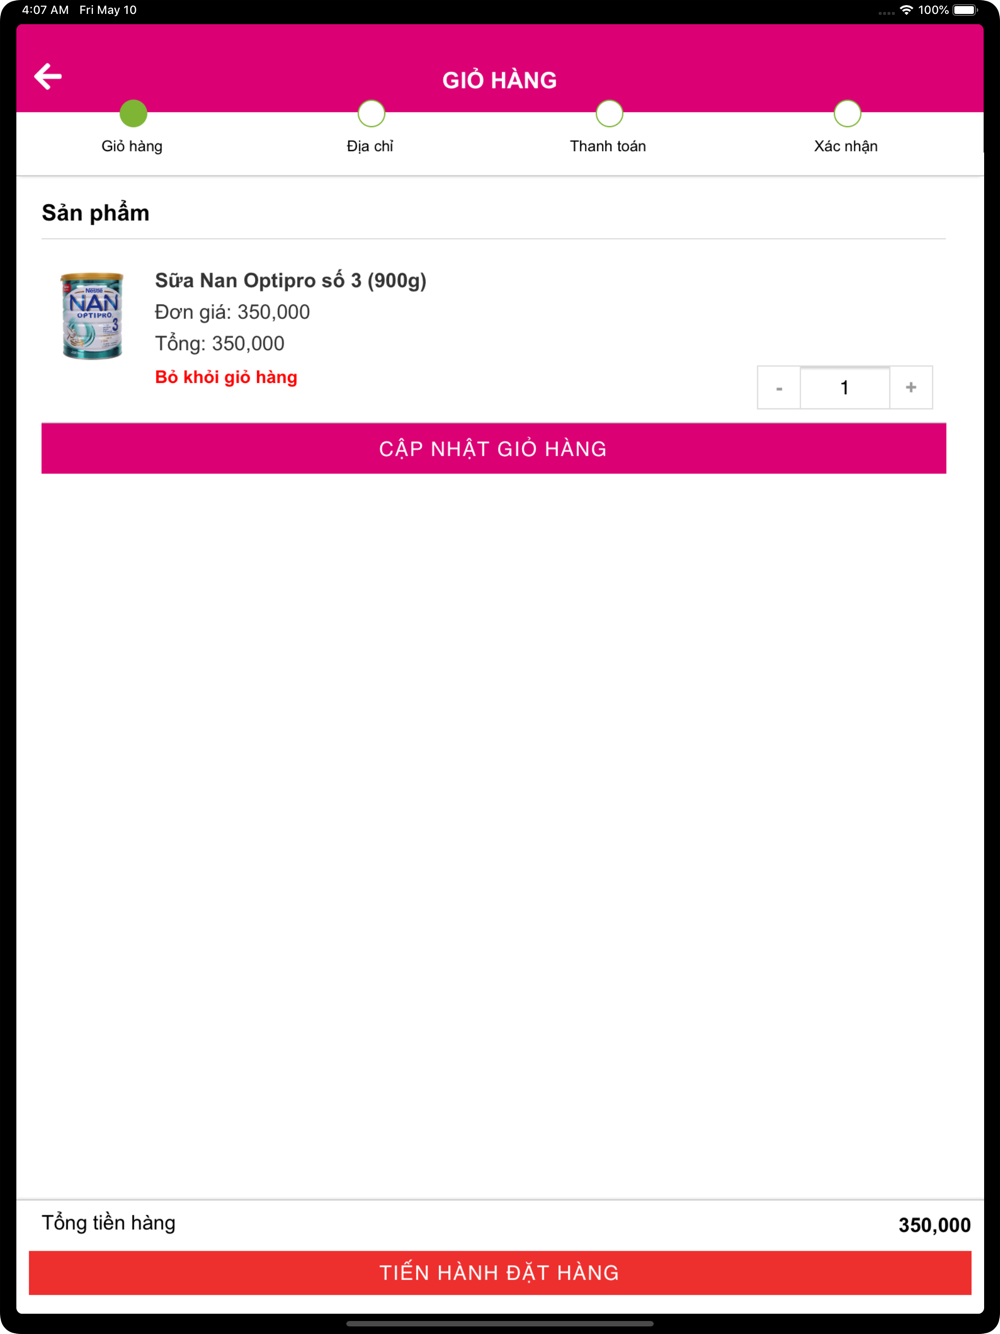1000x1334 pixels.
Task: Open the Xác nhận step label
Action: coord(846,146)
